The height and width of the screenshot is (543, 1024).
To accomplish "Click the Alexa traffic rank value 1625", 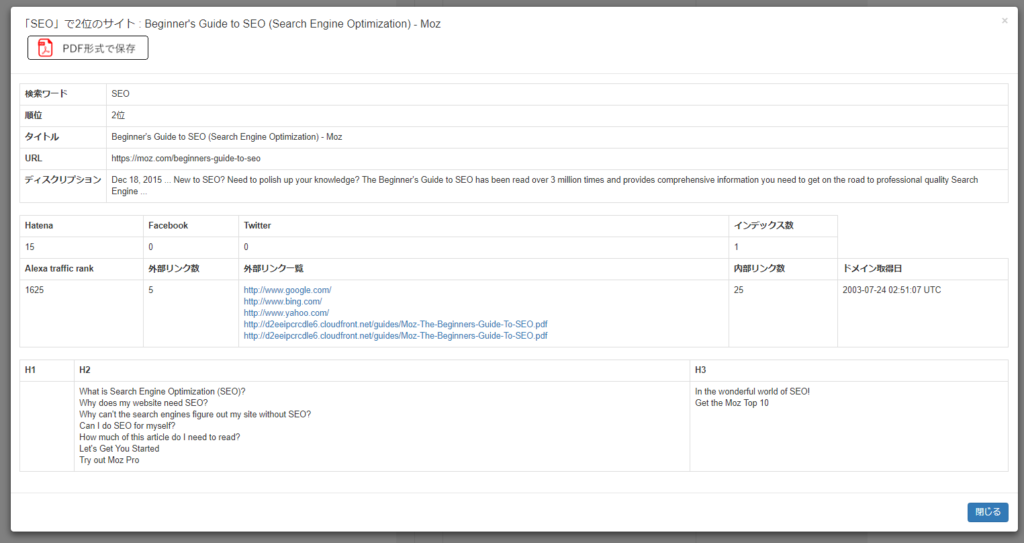I will (x=35, y=290).
